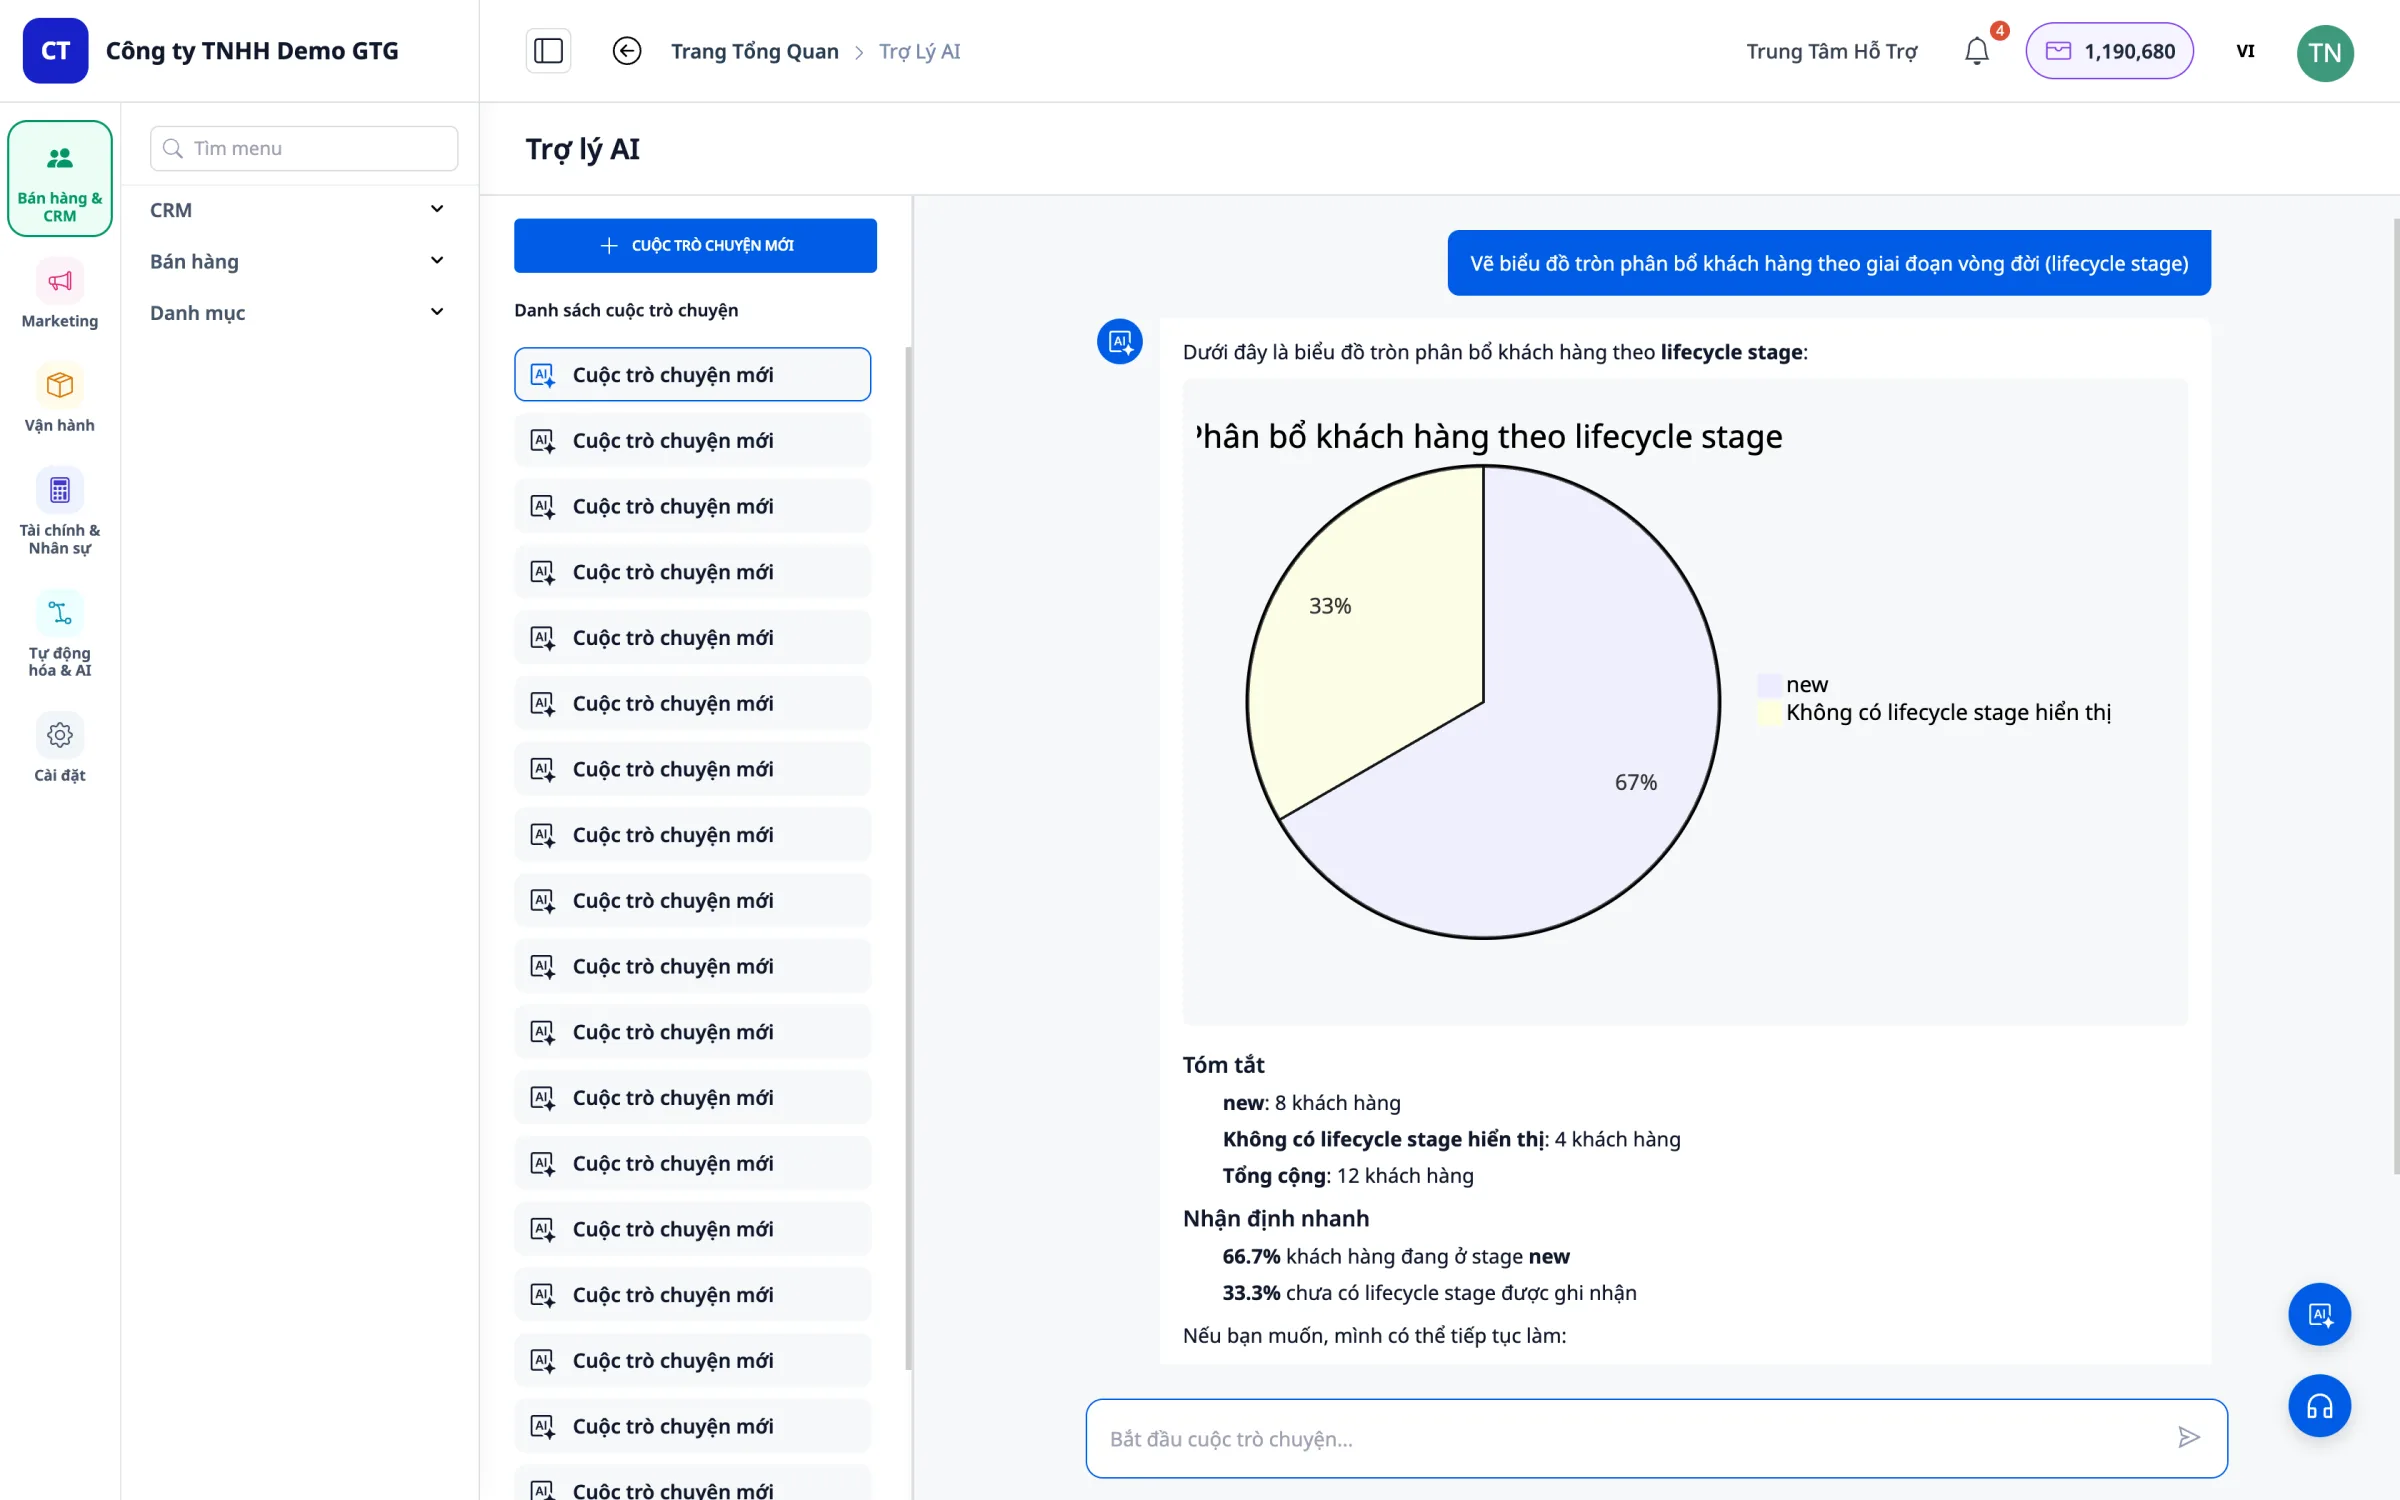
Task: Switch language via VI selector
Action: coord(2245,51)
